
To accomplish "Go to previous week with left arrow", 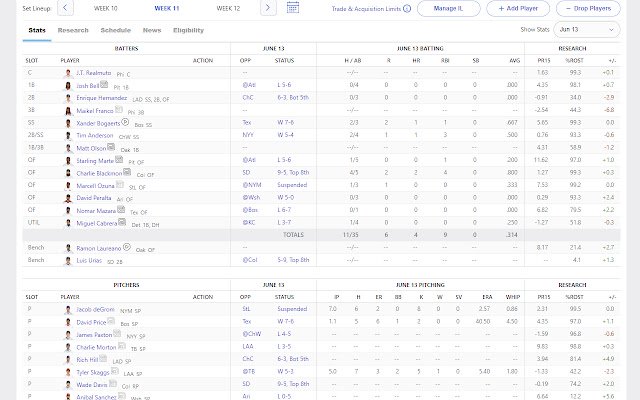I will [x=65, y=8].
